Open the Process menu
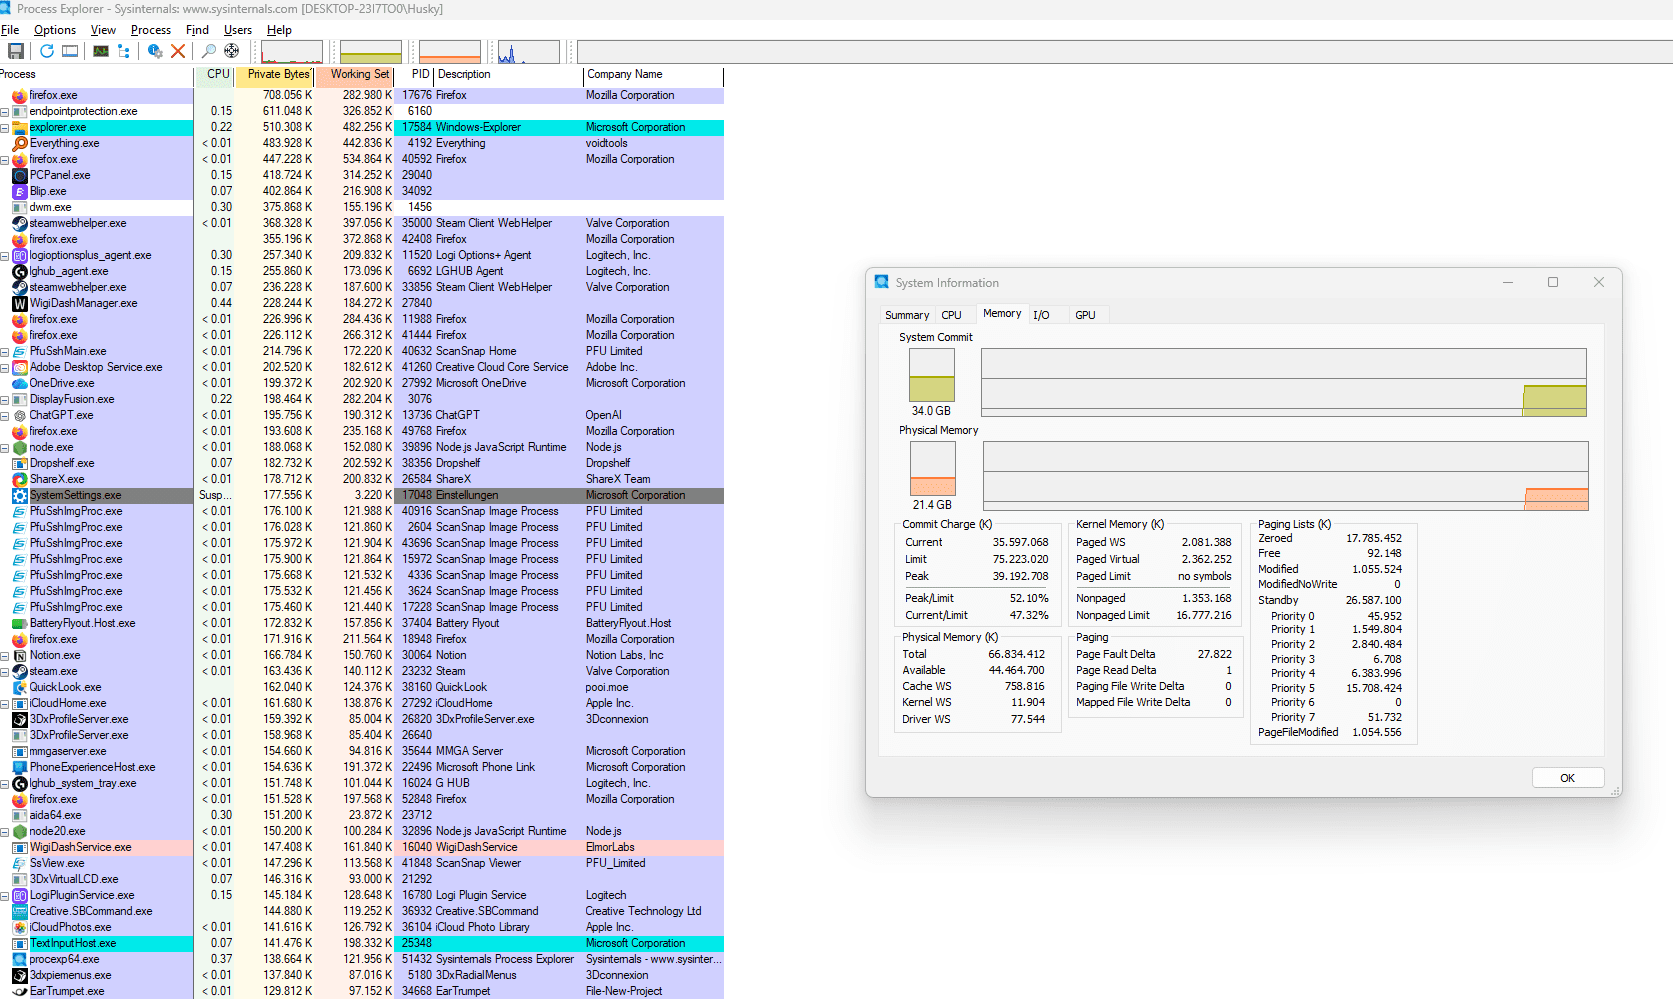1673x999 pixels. [x=151, y=30]
